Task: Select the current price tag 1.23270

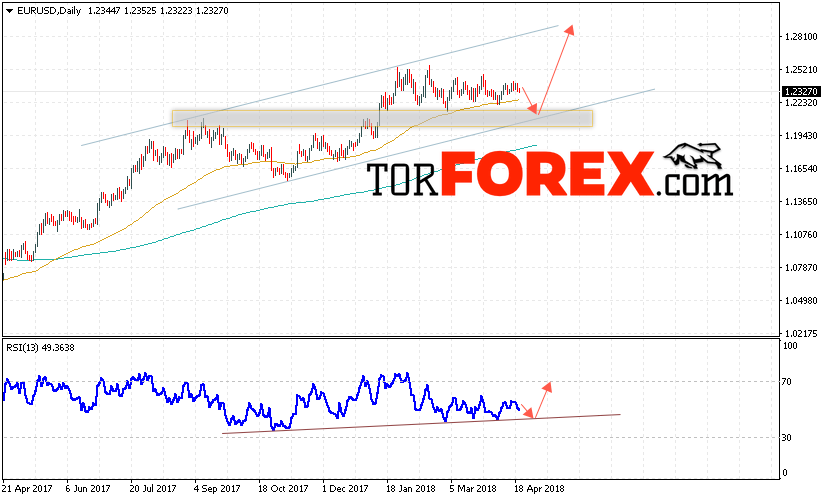Action: click(x=800, y=92)
